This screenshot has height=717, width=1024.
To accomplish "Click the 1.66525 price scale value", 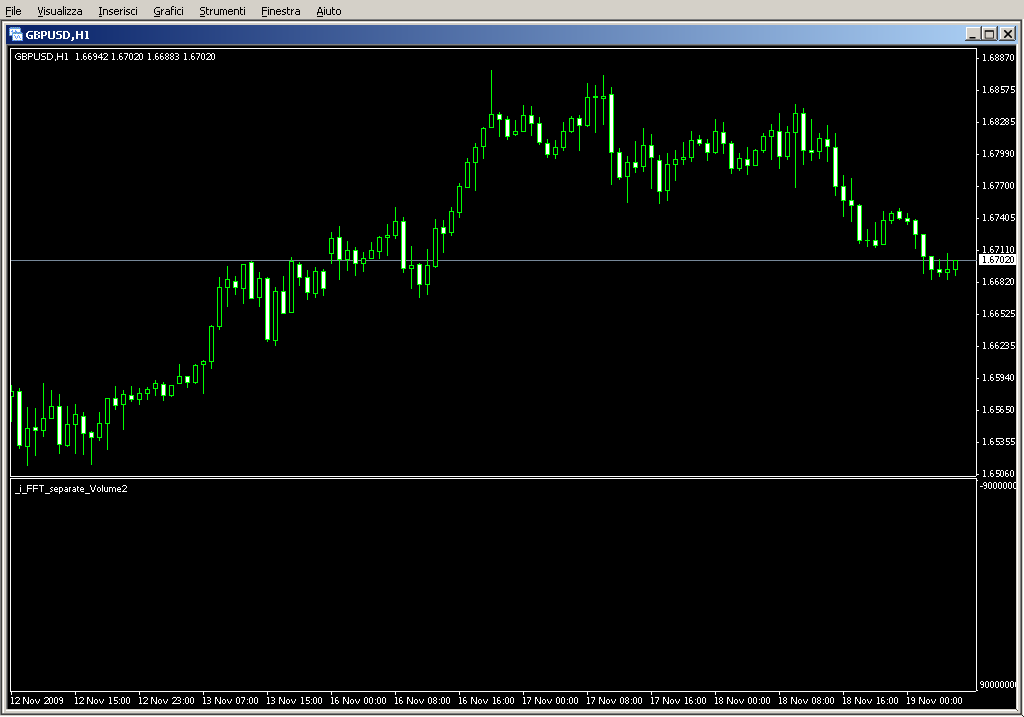I will (x=998, y=313).
